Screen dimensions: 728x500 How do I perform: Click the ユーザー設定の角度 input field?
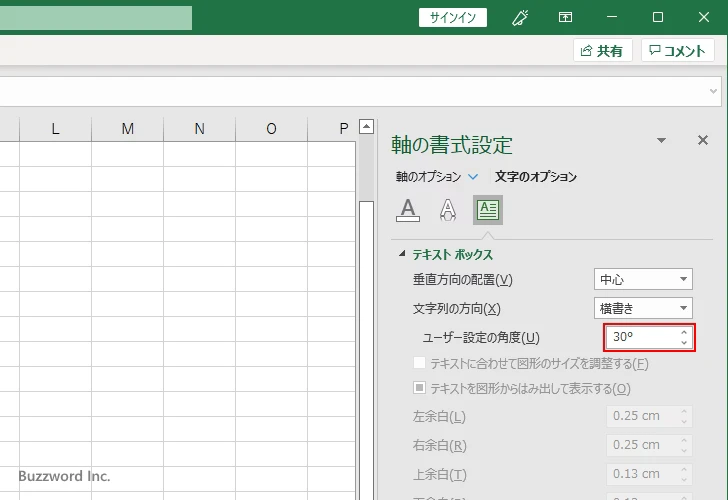click(x=643, y=337)
